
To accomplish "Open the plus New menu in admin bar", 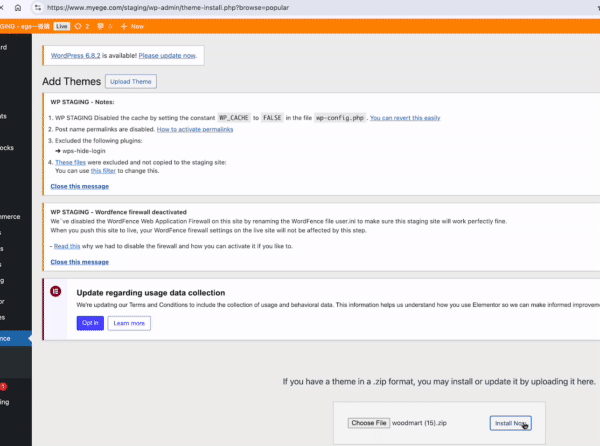I will (x=132, y=26).
